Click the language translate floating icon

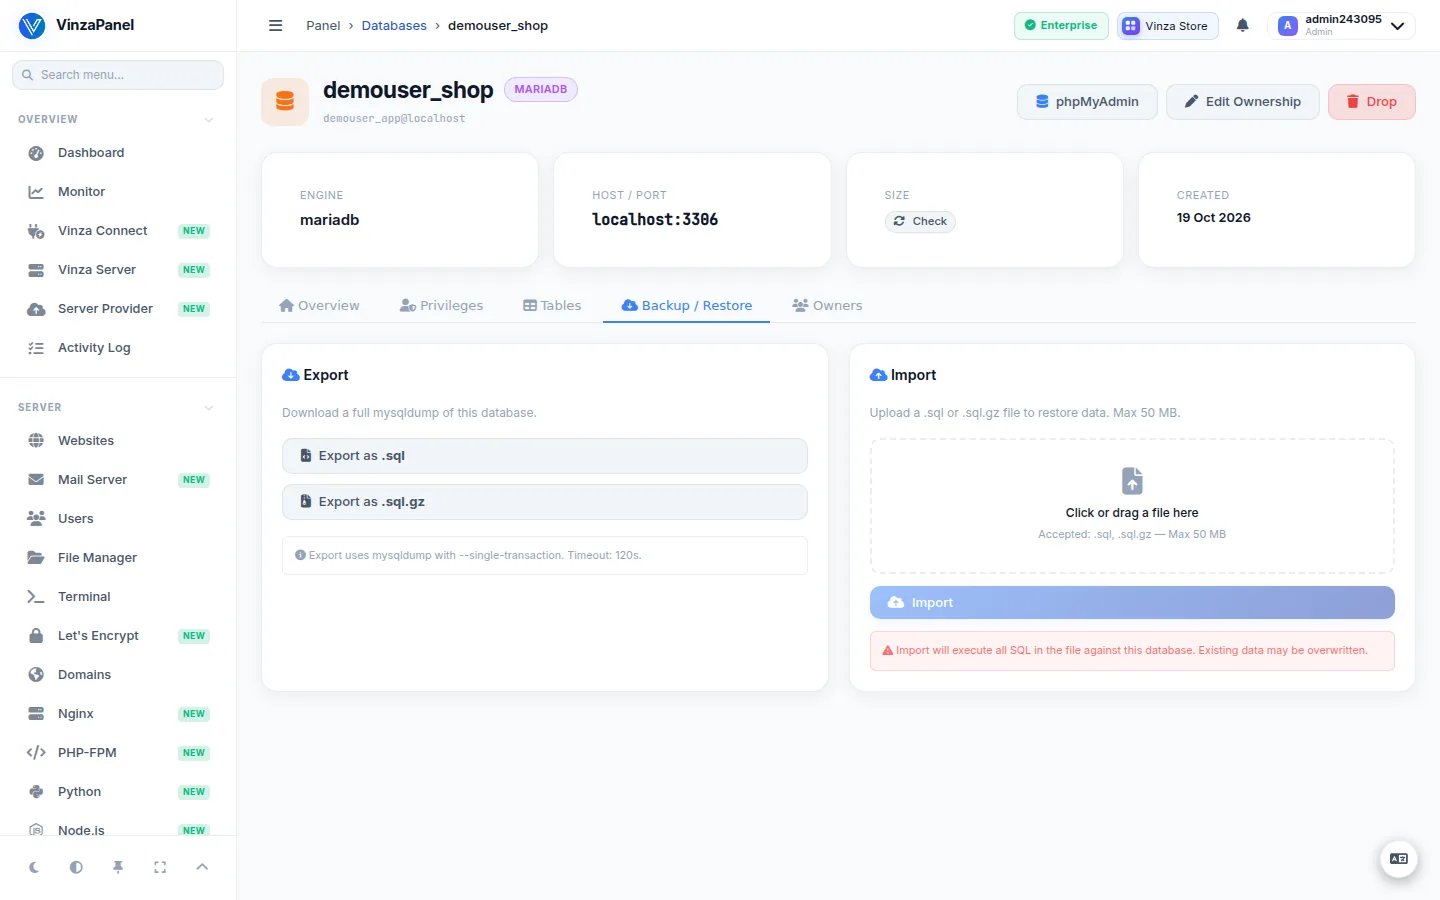pos(1399,859)
